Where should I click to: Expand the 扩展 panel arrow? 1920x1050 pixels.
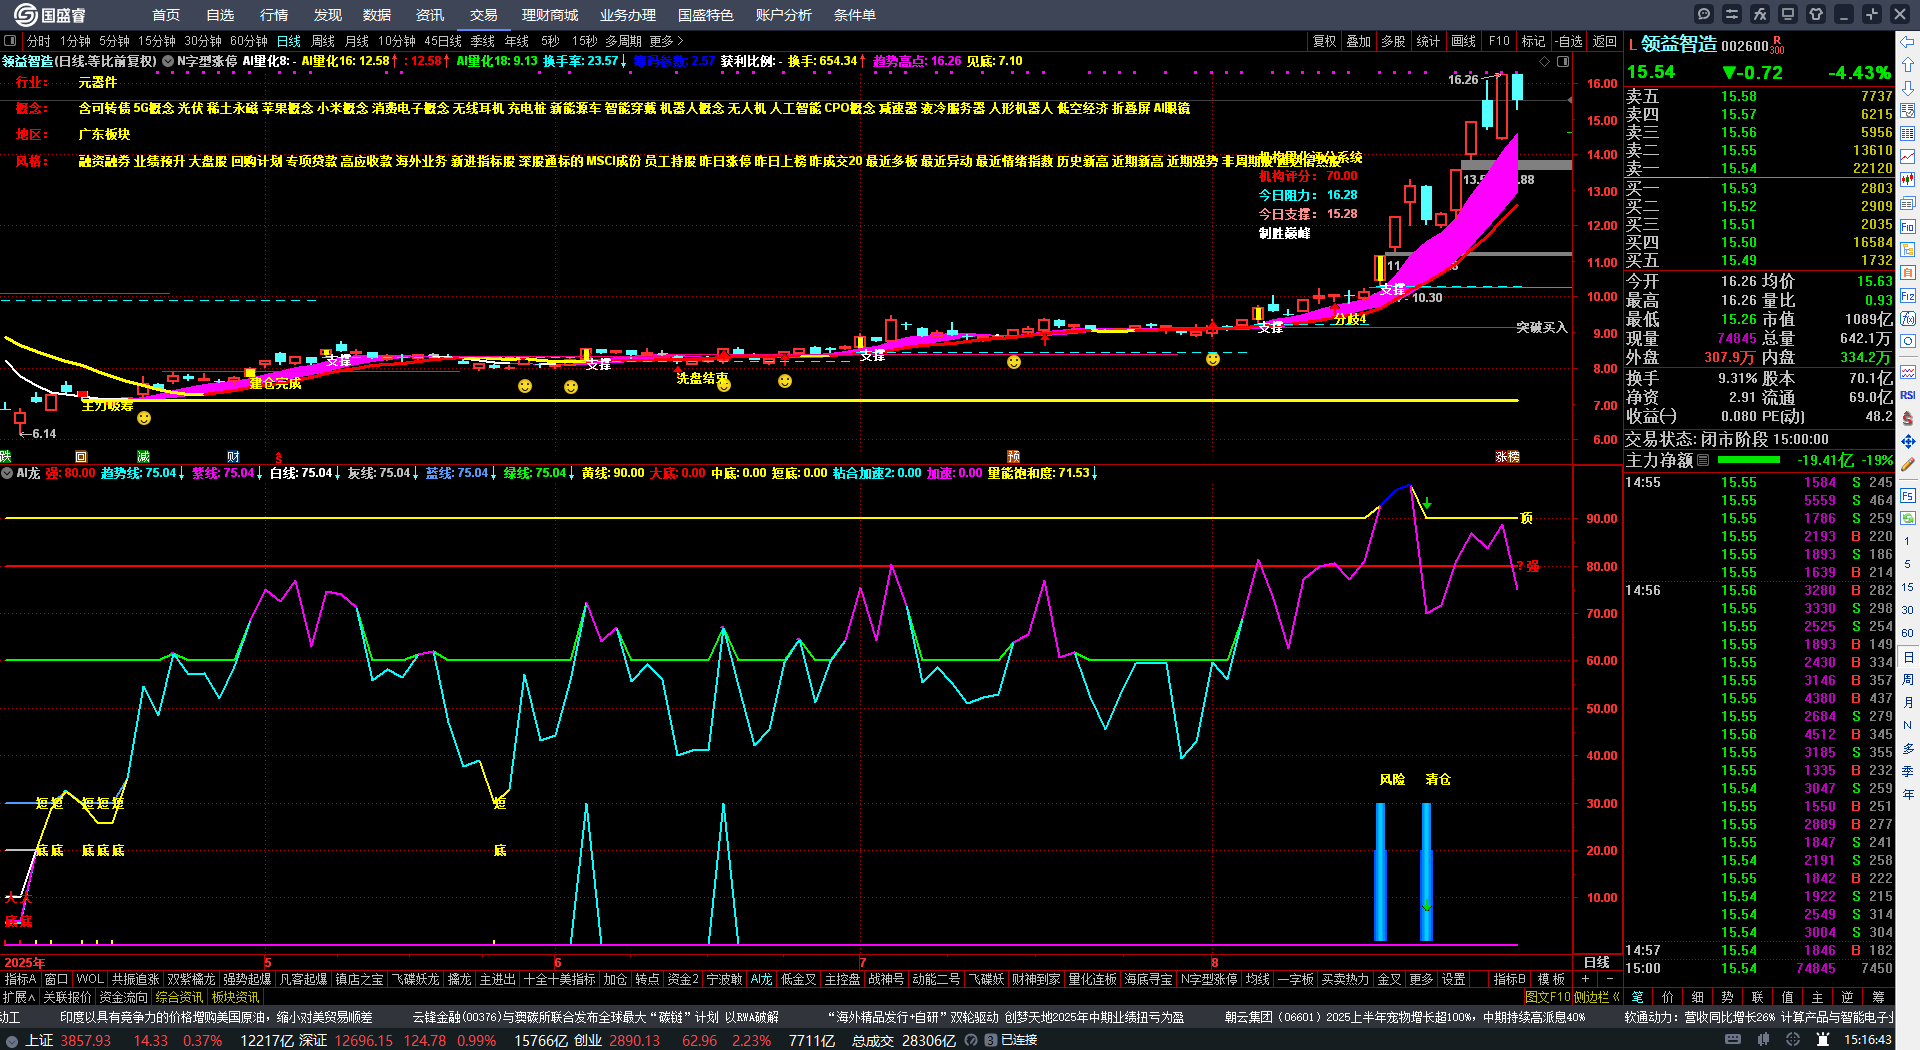pyautogui.click(x=19, y=997)
